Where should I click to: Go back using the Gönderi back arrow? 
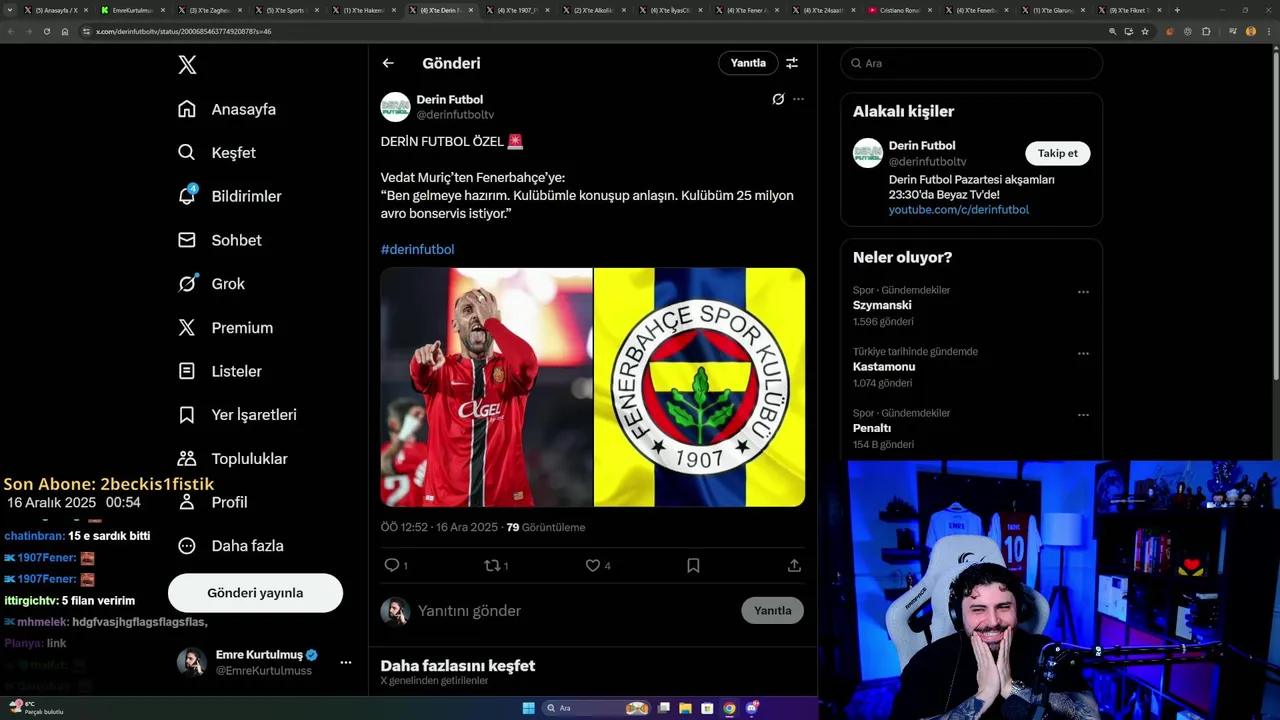pos(388,63)
